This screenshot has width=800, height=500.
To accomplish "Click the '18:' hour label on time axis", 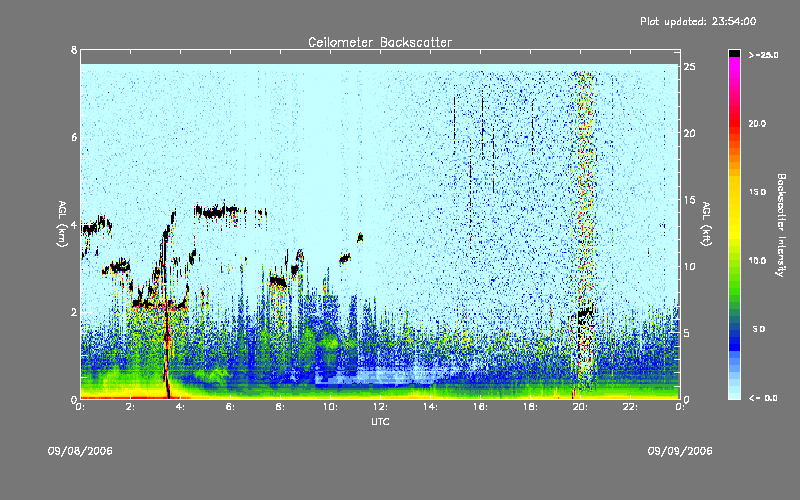I will [x=530, y=407].
